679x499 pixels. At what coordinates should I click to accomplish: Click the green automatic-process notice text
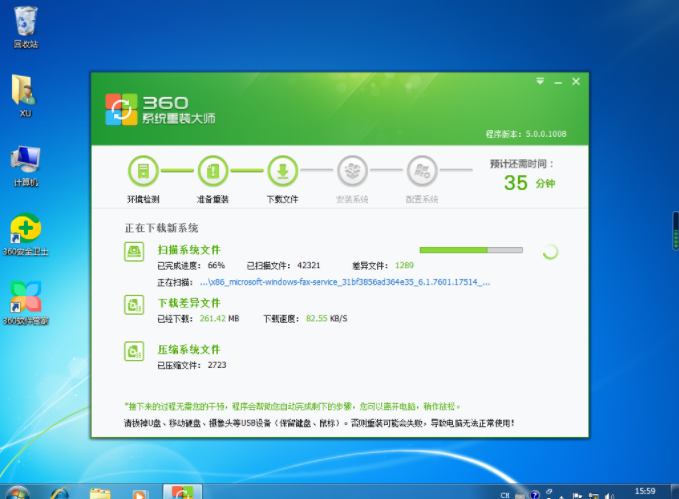(x=292, y=406)
